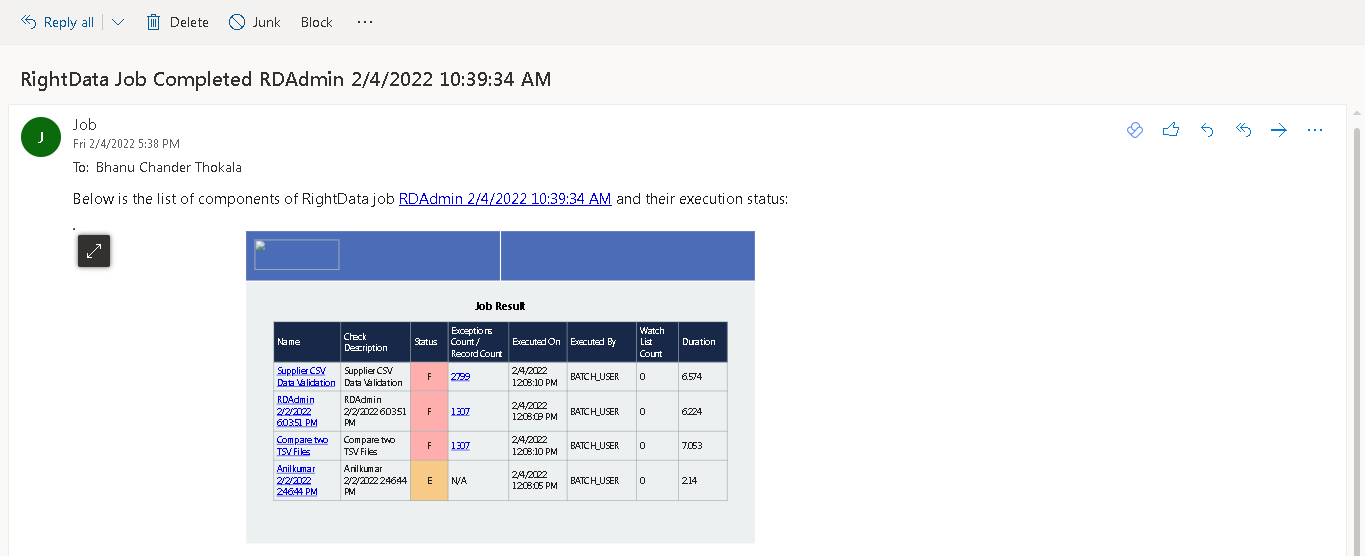Click the Exceptions Count / Record Count header
1365x556 pixels.
478,342
